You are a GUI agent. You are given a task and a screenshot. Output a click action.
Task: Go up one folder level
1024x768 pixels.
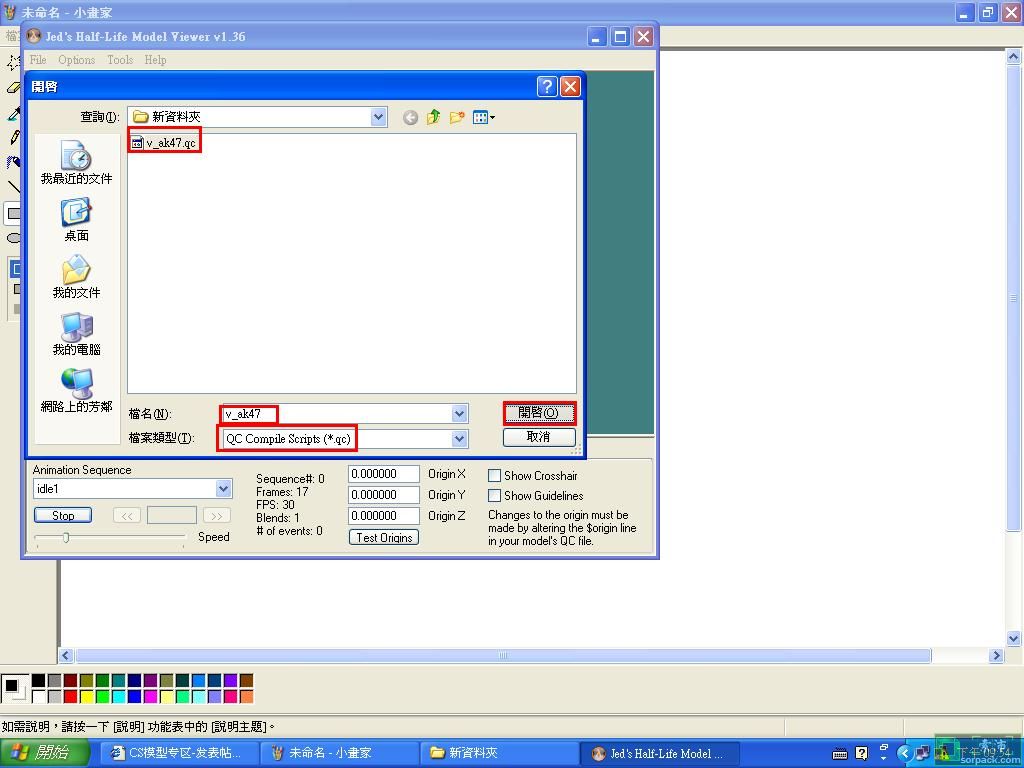[x=433, y=118]
